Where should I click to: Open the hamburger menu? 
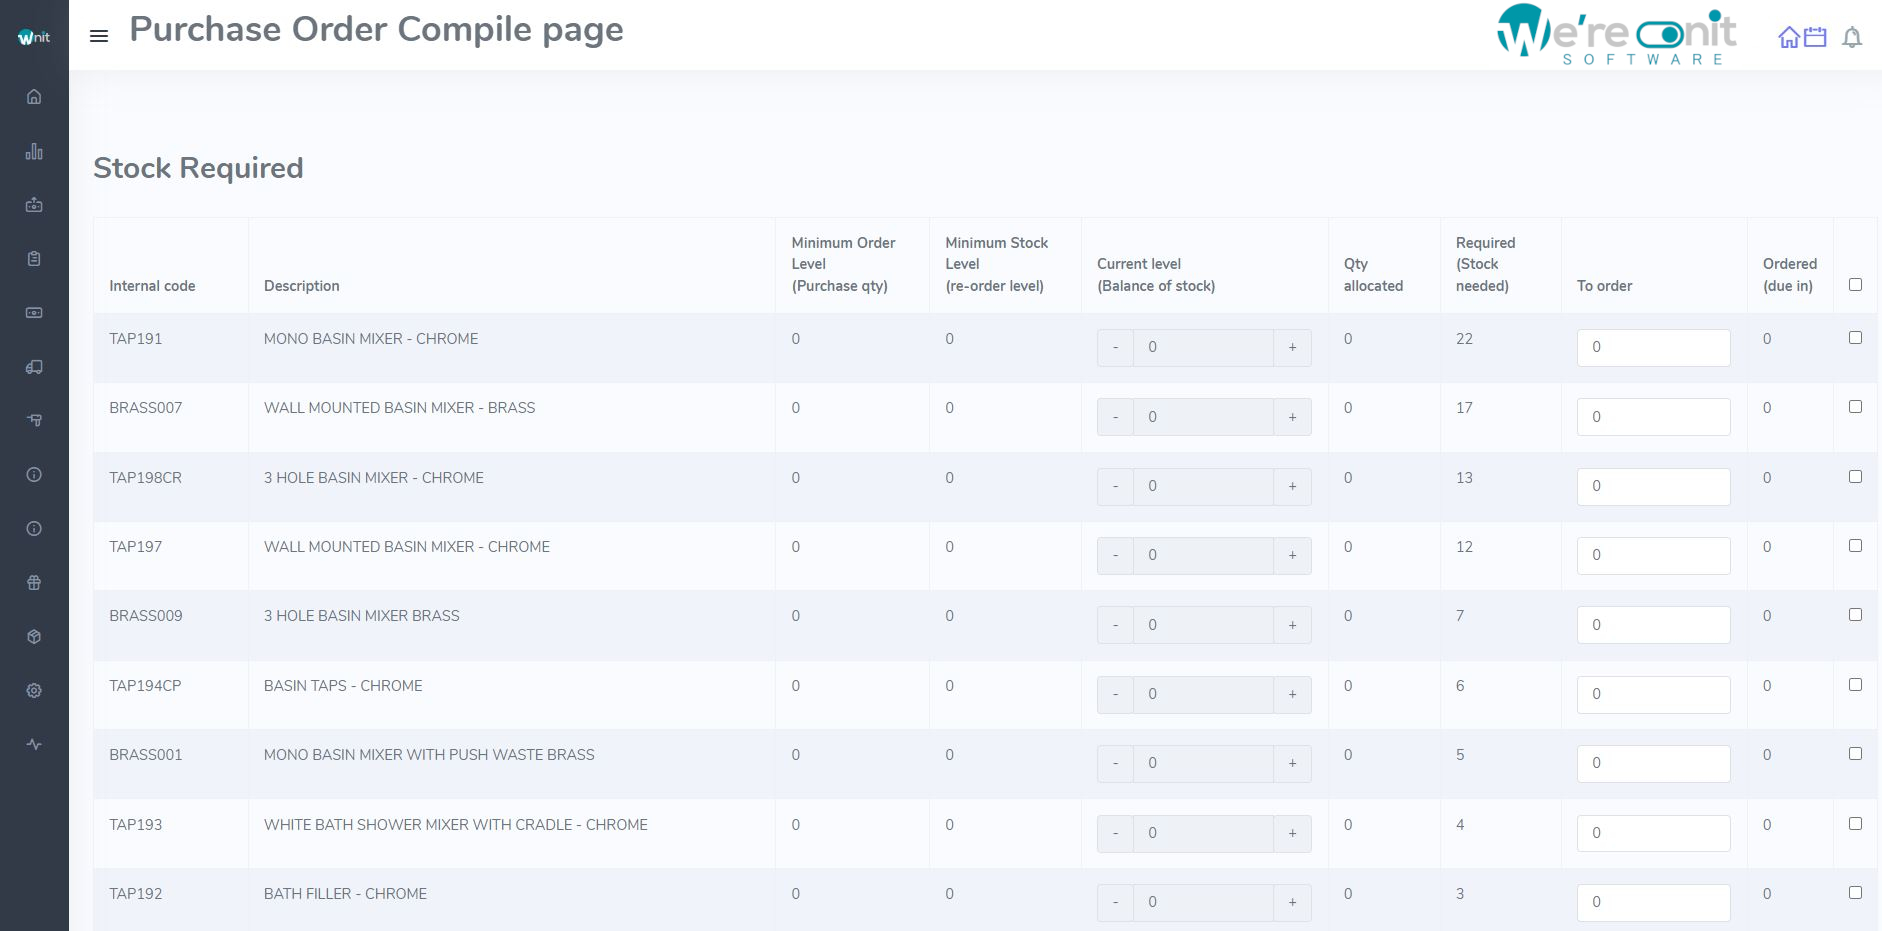pos(99,36)
